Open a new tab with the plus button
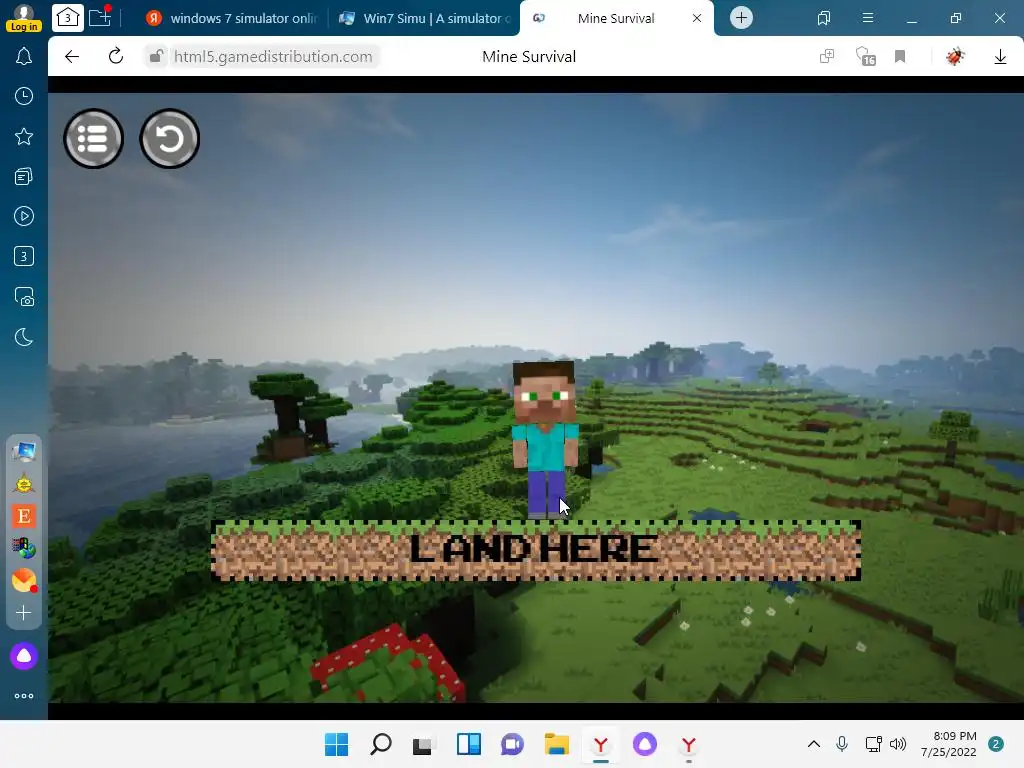The height and width of the screenshot is (768, 1024). tap(741, 18)
